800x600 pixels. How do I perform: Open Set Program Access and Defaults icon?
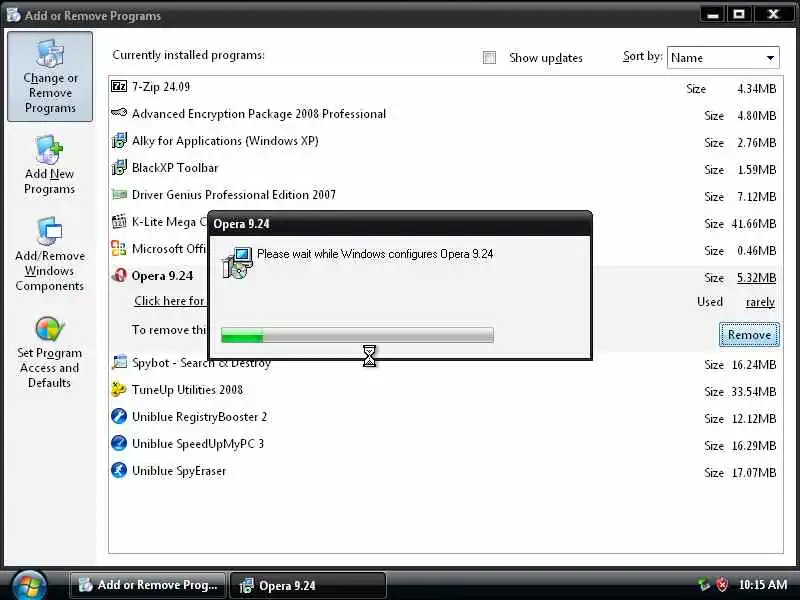[x=49, y=329]
